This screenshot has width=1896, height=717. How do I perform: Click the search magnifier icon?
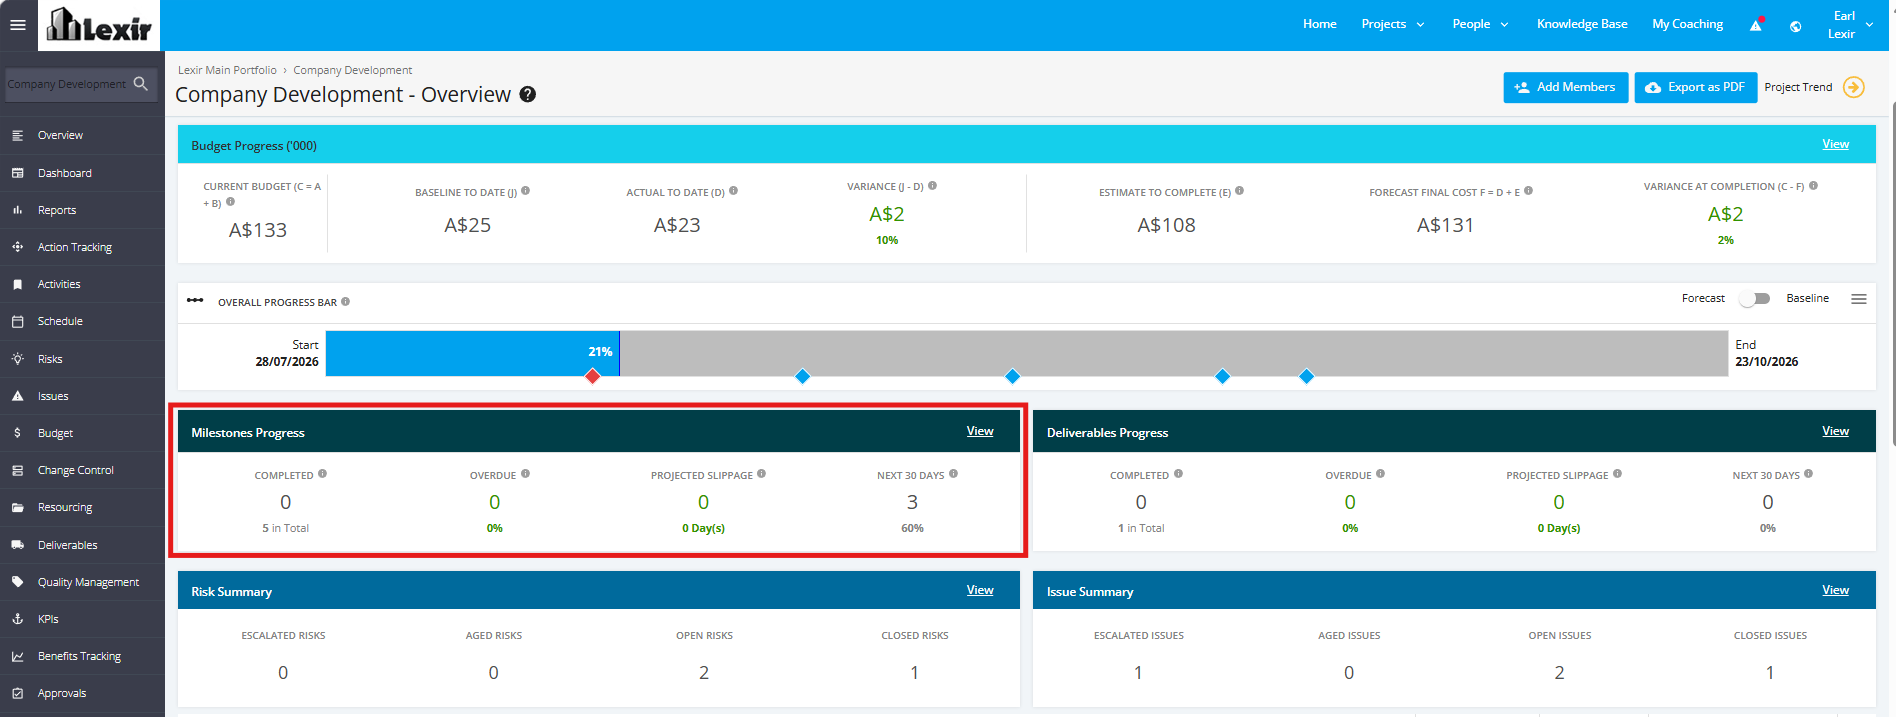tap(141, 84)
